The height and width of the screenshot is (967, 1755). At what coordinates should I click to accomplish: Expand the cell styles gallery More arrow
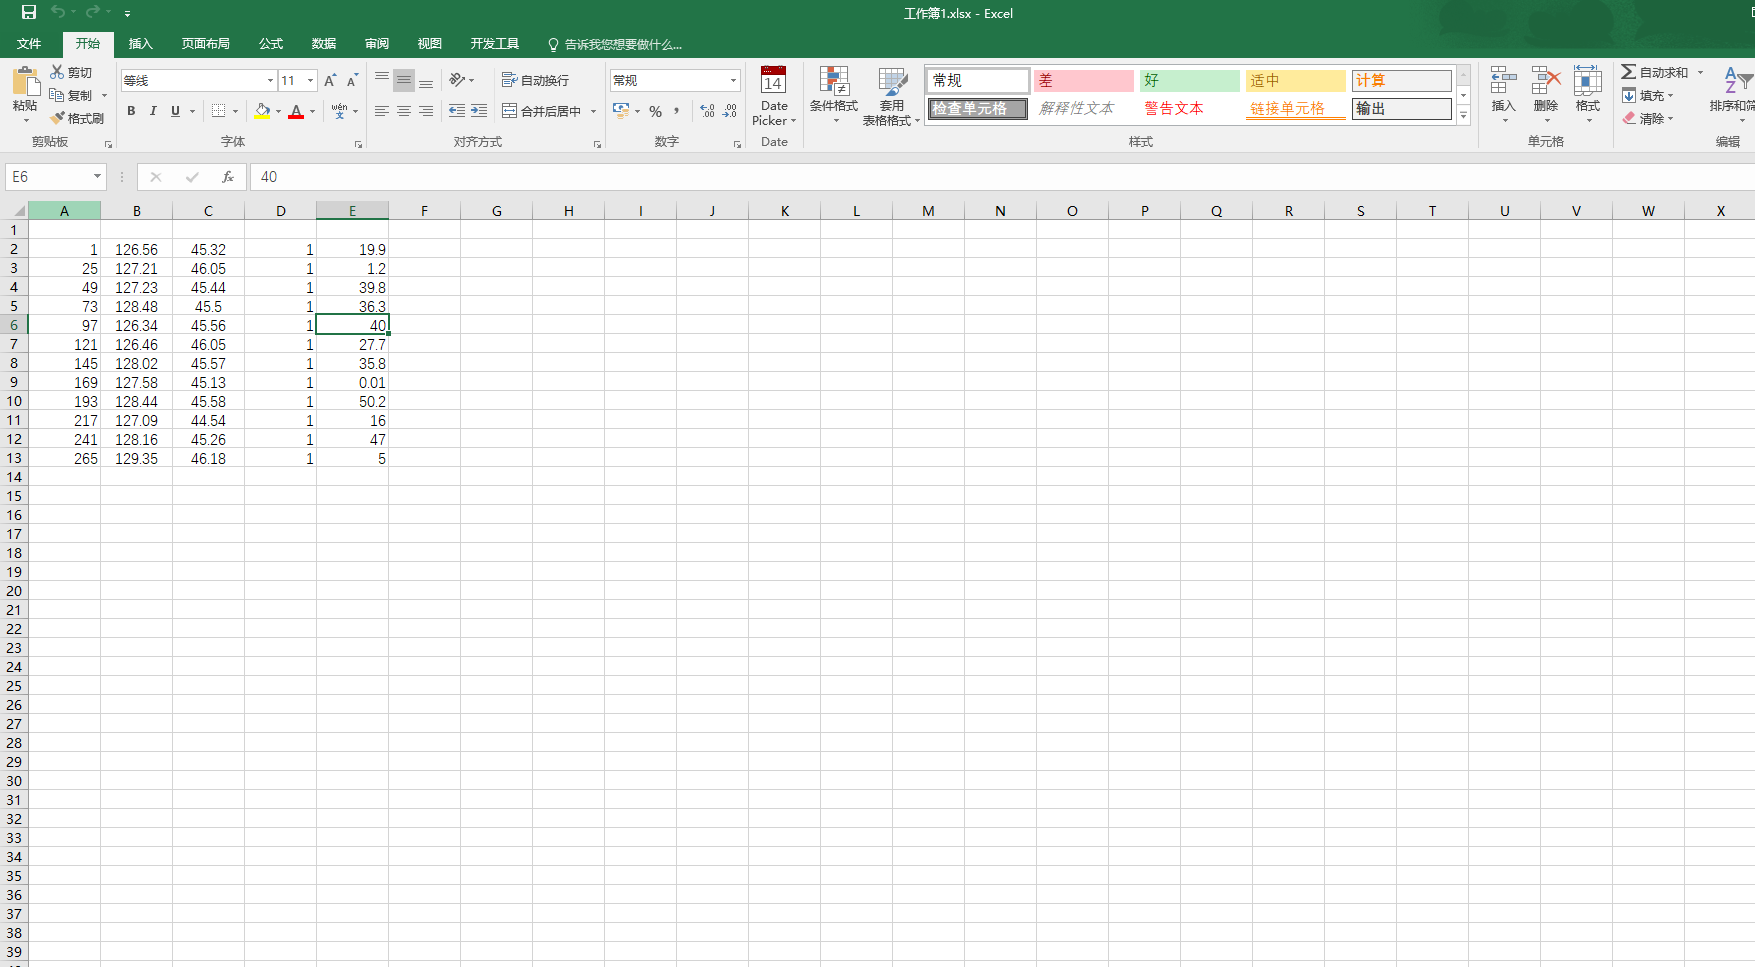click(1463, 116)
